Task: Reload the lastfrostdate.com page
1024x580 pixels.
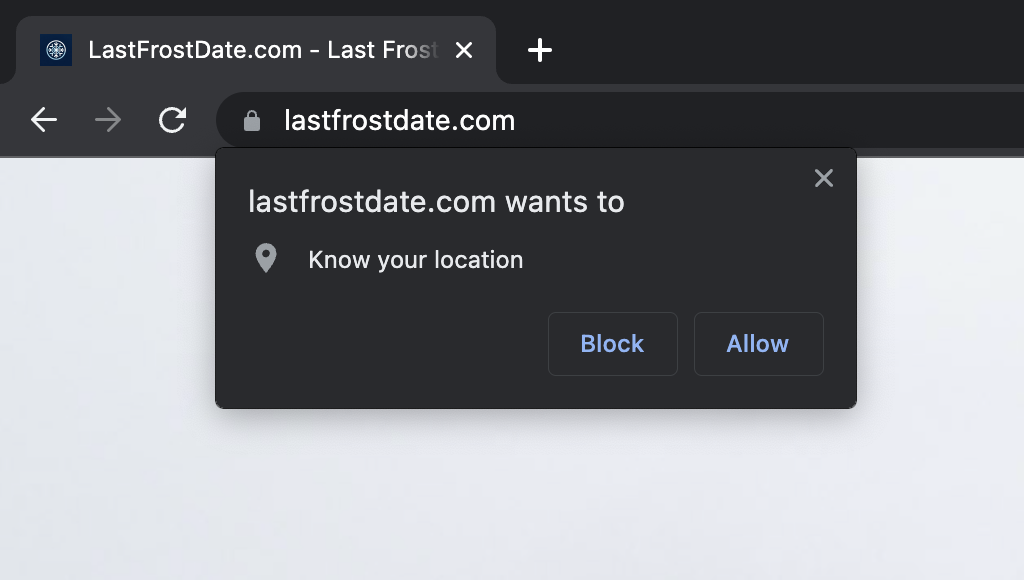Action: [x=172, y=120]
